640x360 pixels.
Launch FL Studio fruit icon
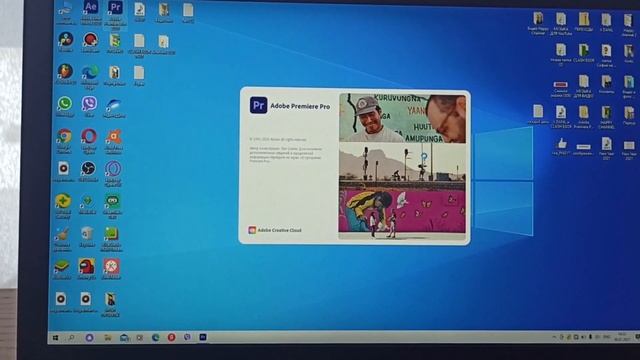pyautogui.click(x=65, y=71)
